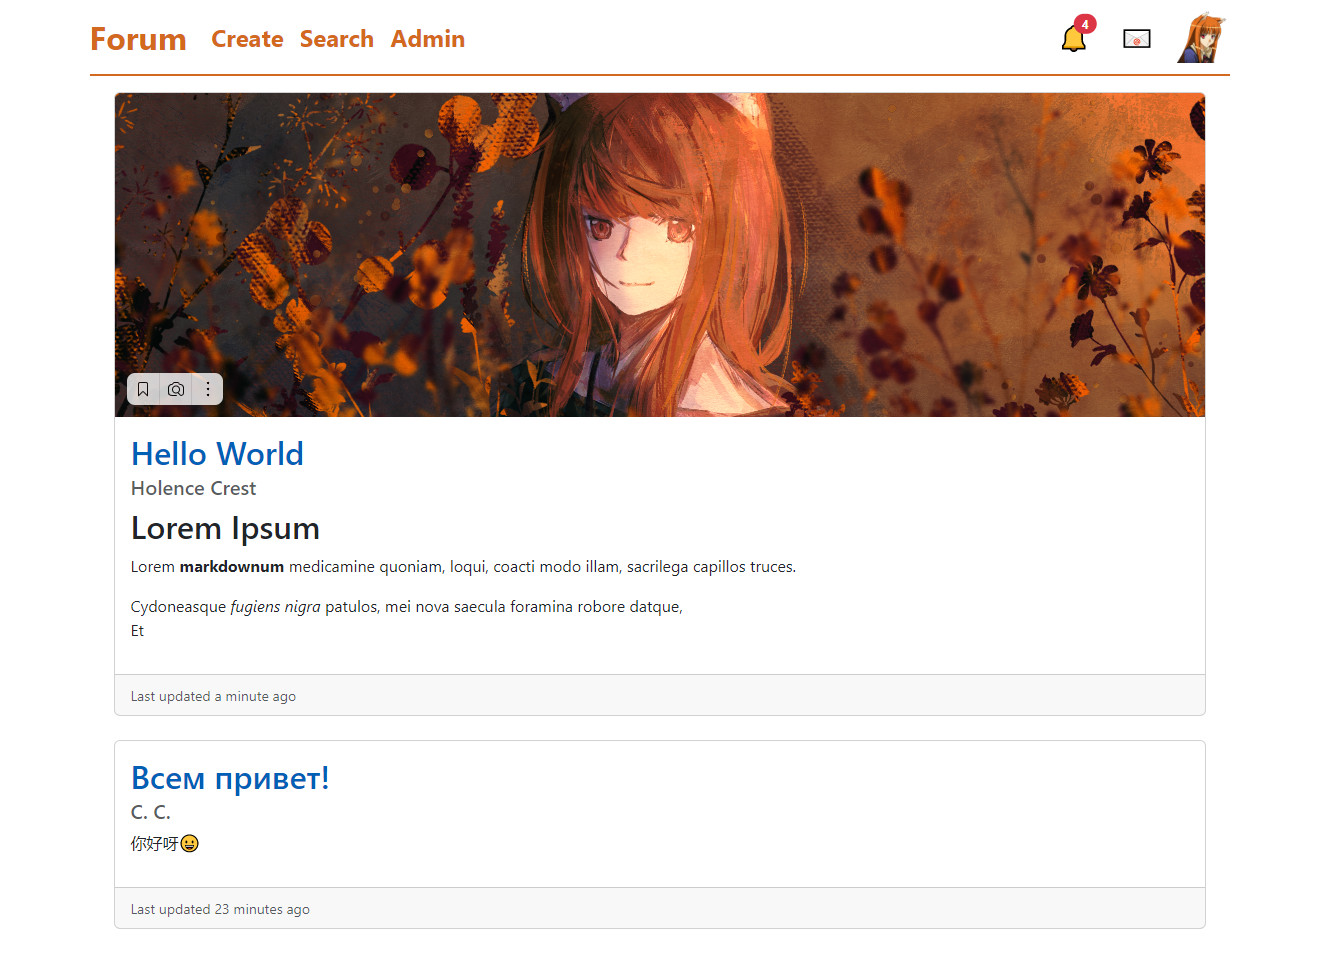Click the Hello World banner image
Image resolution: width=1319 pixels, height=974 pixels.
pos(660,255)
